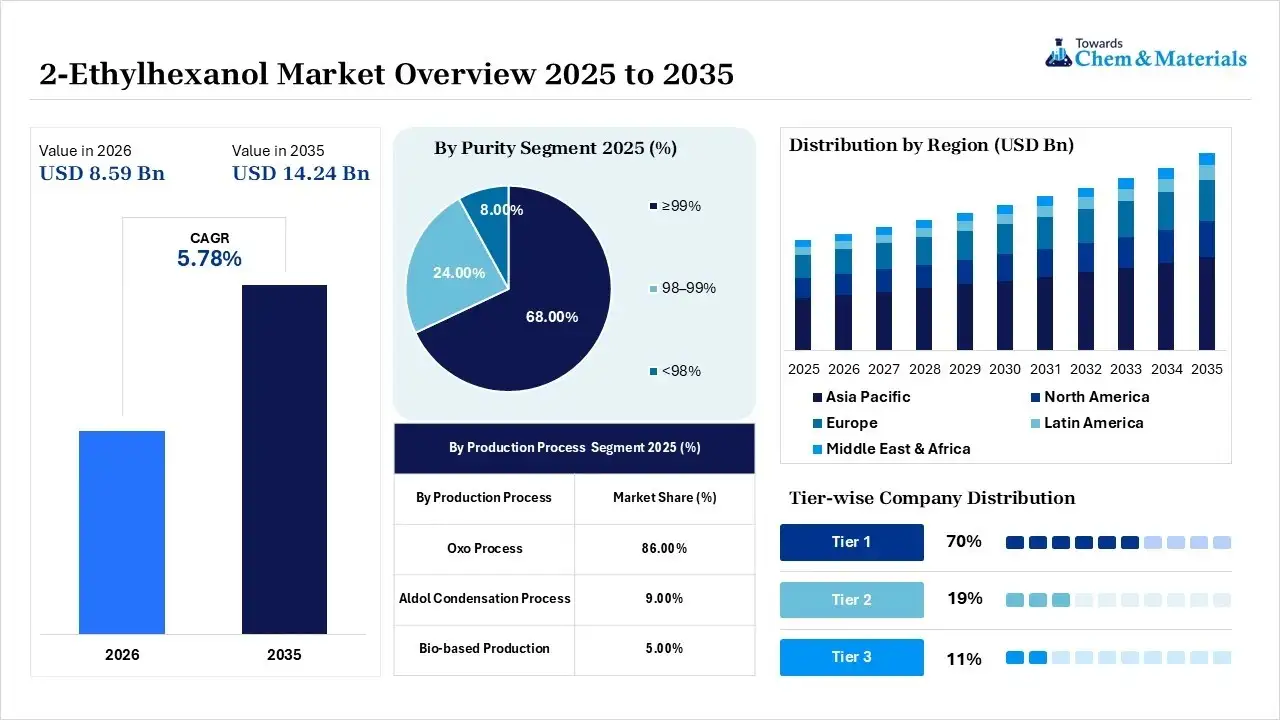Click the North America legend swatch
Viewport: 1280px width, 720px height.
pos(1035,398)
